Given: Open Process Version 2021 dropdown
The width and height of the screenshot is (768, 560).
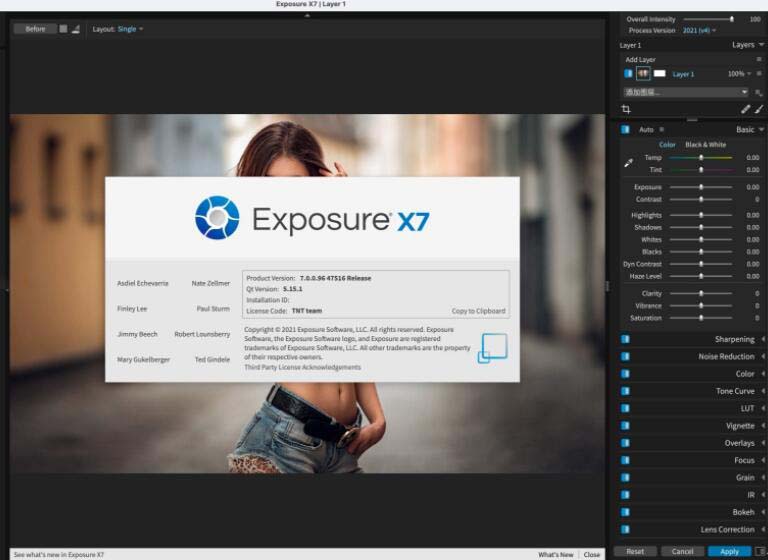Looking at the screenshot, I should point(699,30).
